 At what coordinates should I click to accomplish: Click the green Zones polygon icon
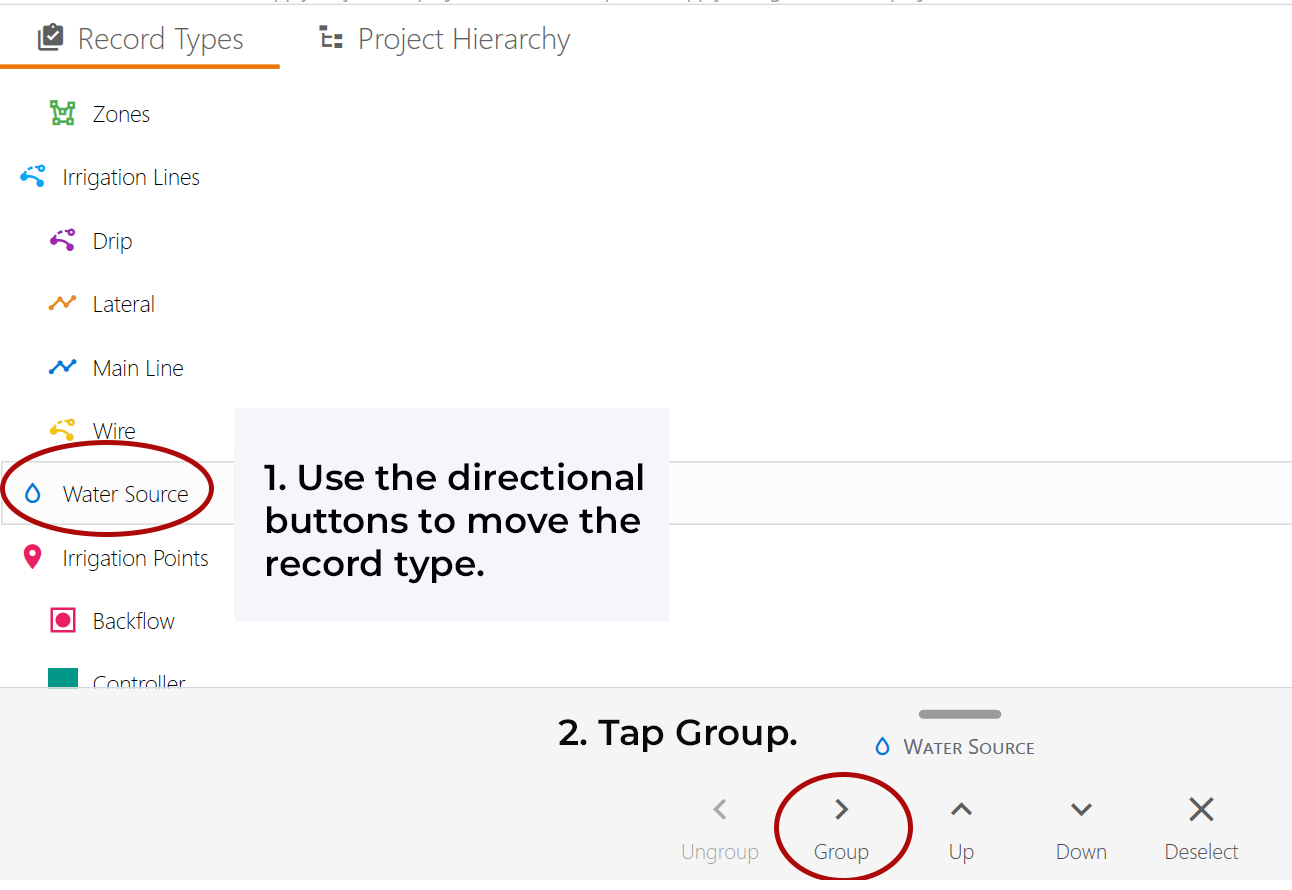point(63,114)
